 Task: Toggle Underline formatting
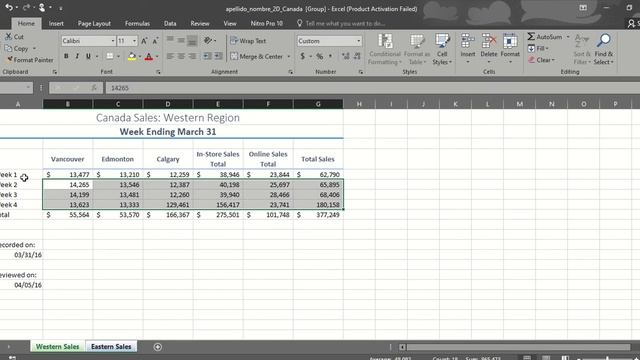pos(88,56)
